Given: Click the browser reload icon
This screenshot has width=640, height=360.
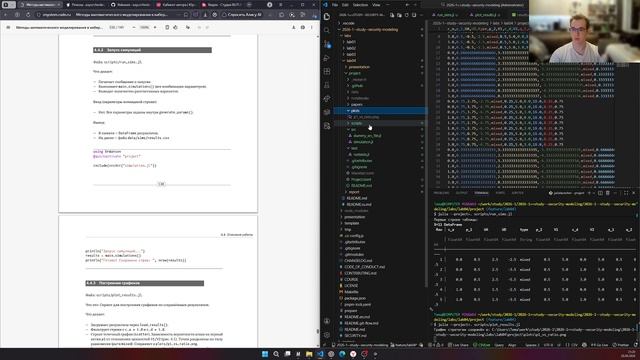Looking at the screenshot, I should [28, 15].
